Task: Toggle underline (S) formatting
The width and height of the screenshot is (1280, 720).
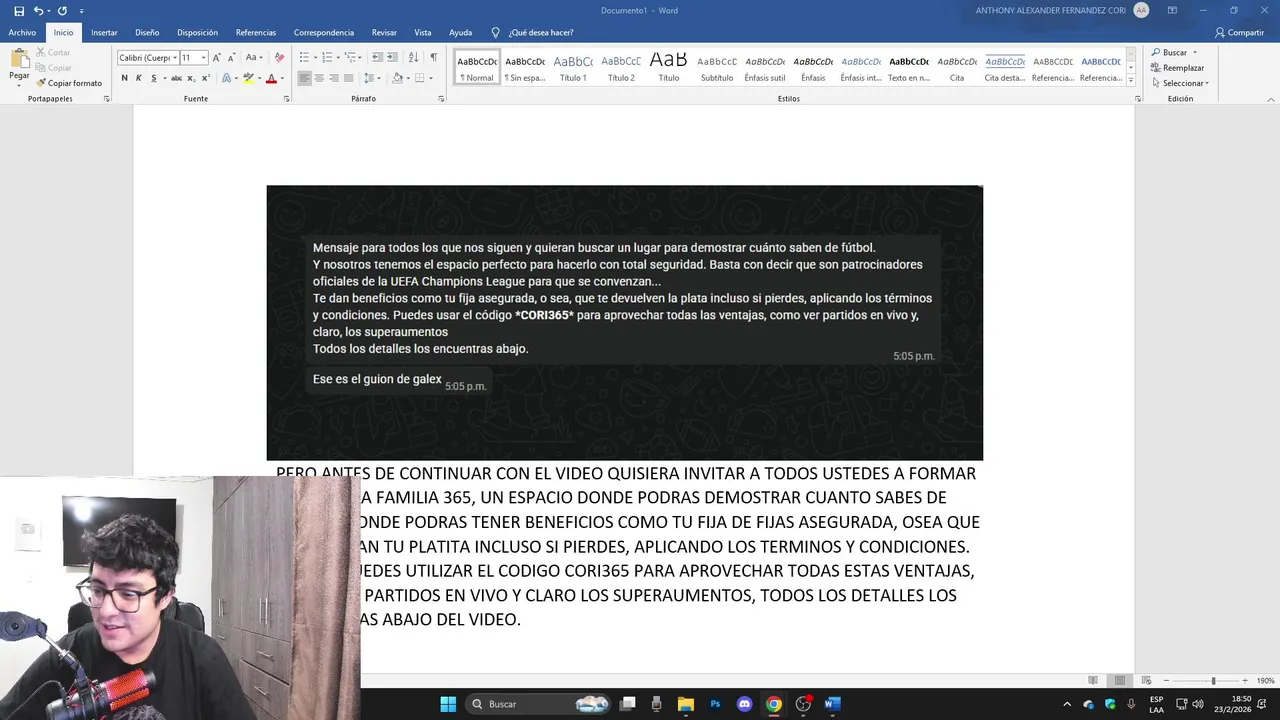Action: 153,78
